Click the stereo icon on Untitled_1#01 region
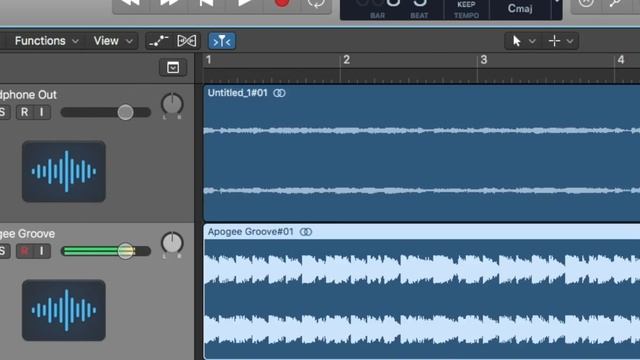 (x=279, y=93)
